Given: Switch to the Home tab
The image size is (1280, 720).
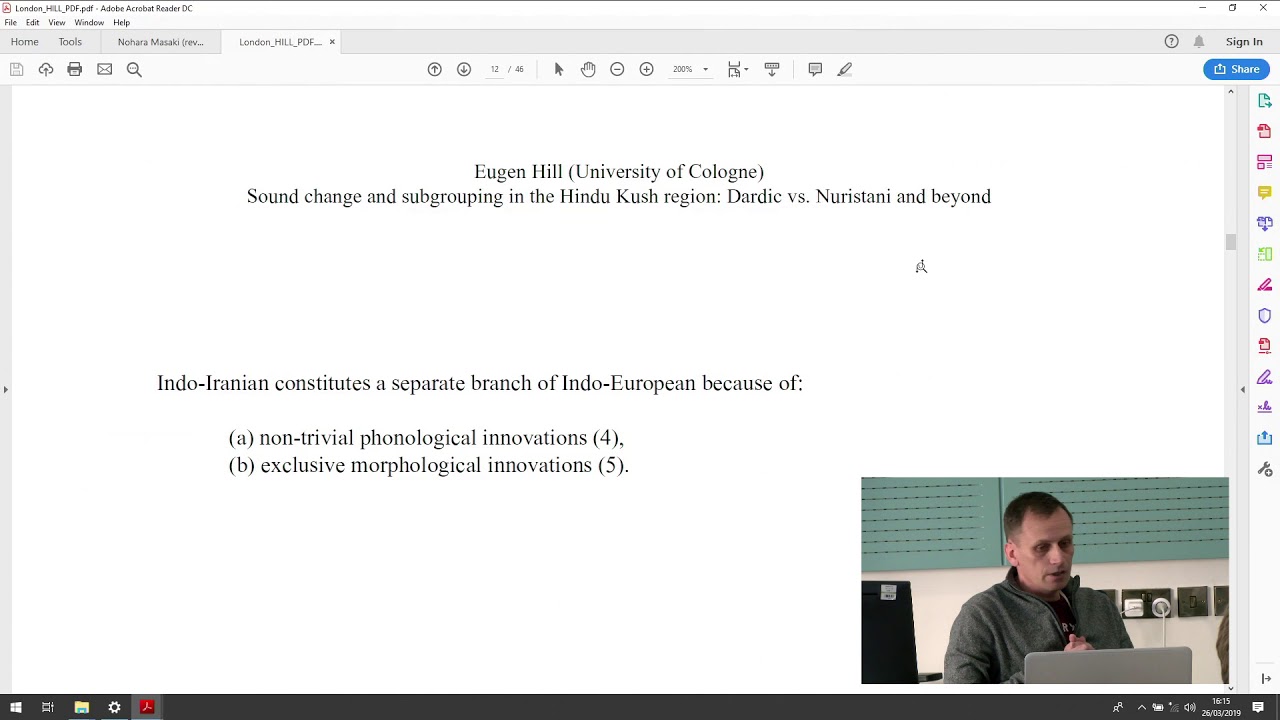Looking at the screenshot, I should pyautogui.click(x=25, y=42).
